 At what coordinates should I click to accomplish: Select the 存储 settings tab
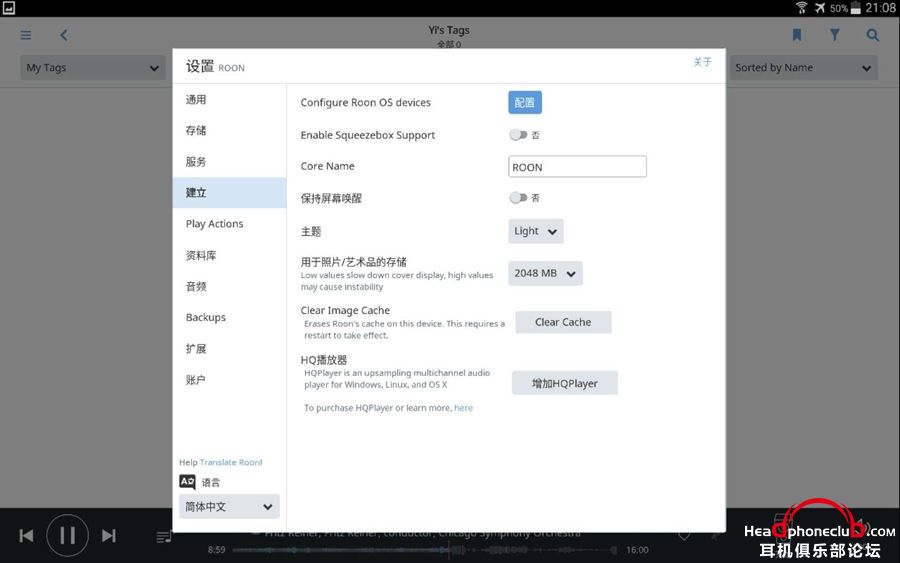(x=230, y=131)
